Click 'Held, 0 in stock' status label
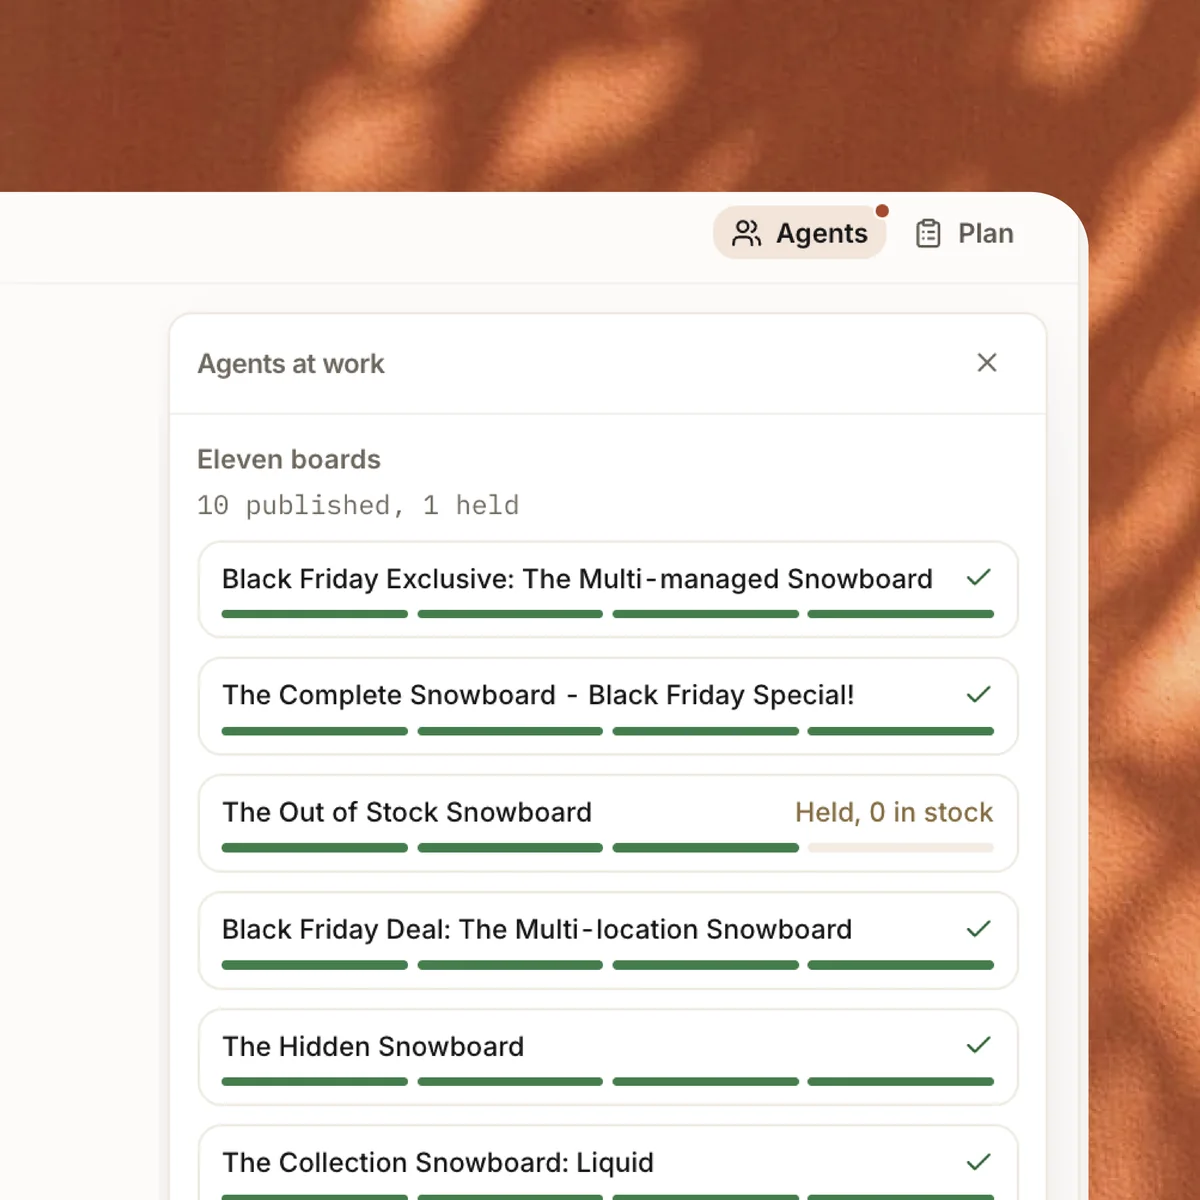The height and width of the screenshot is (1200, 1200). pos(894,812)
